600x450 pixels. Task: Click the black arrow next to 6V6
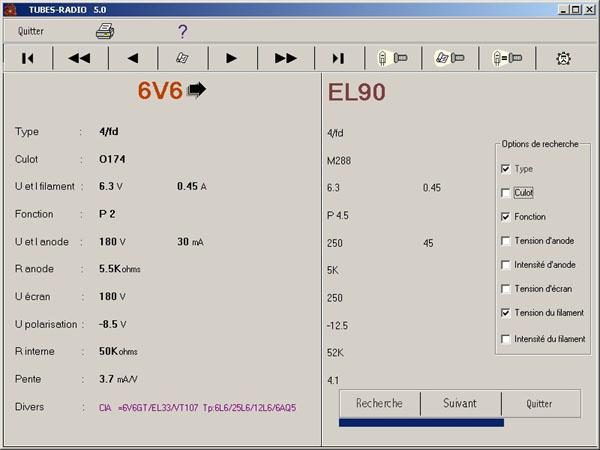(197, 90)
